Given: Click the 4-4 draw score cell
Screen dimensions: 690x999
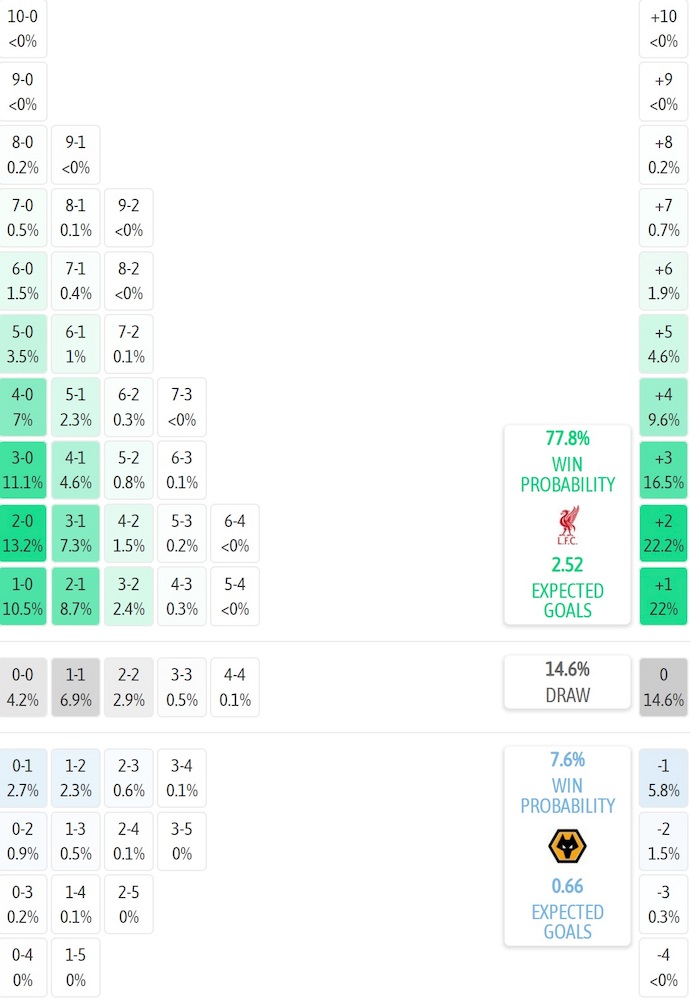Looking at the screenshot, I should click(x=235, y=687).
